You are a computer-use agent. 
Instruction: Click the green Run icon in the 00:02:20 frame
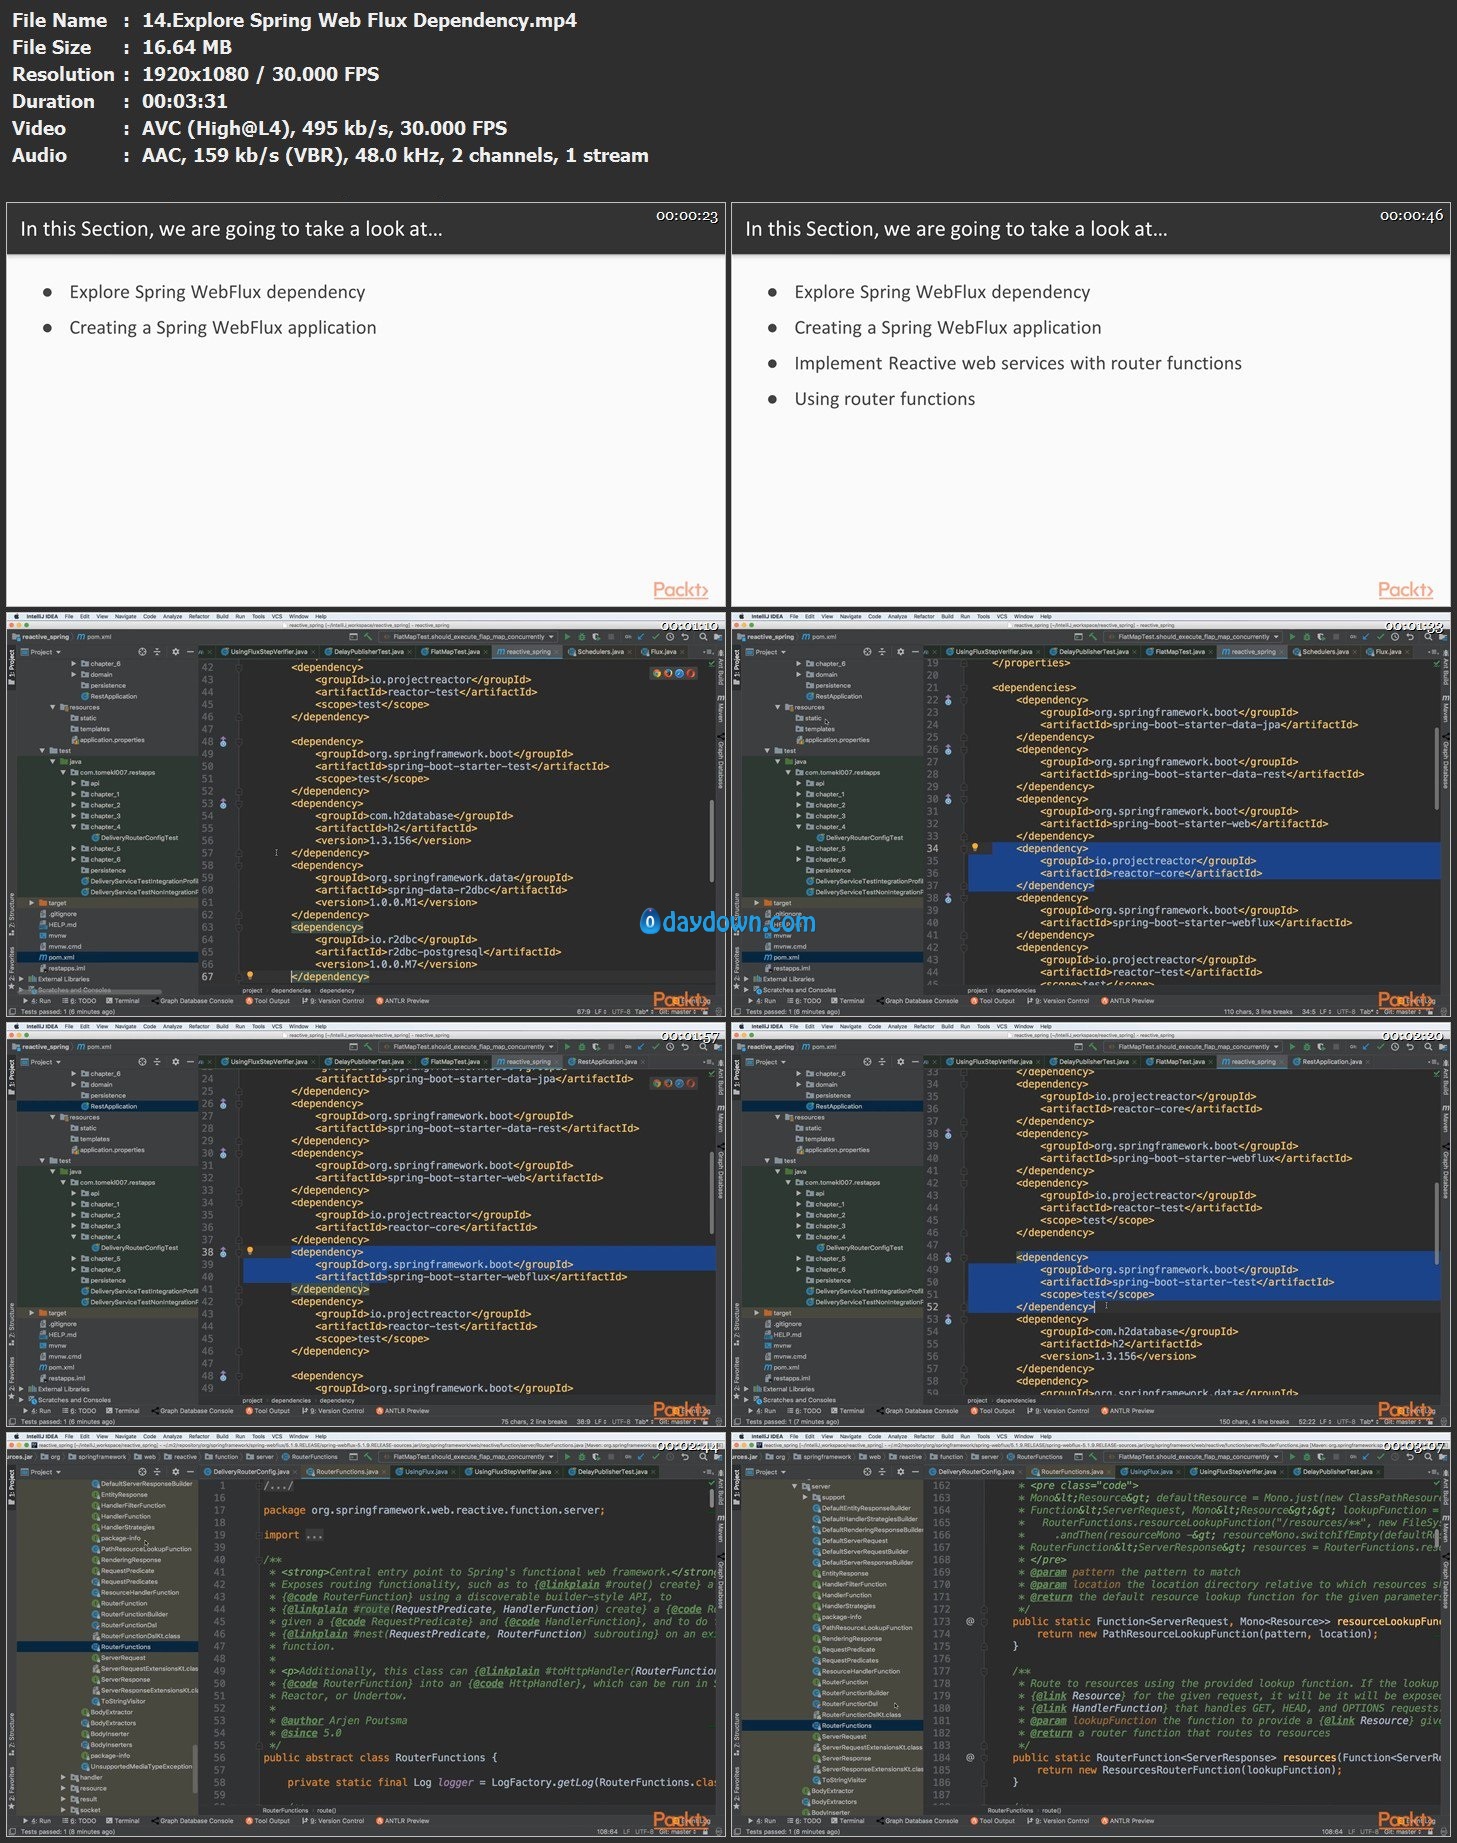point(1292,1047)
